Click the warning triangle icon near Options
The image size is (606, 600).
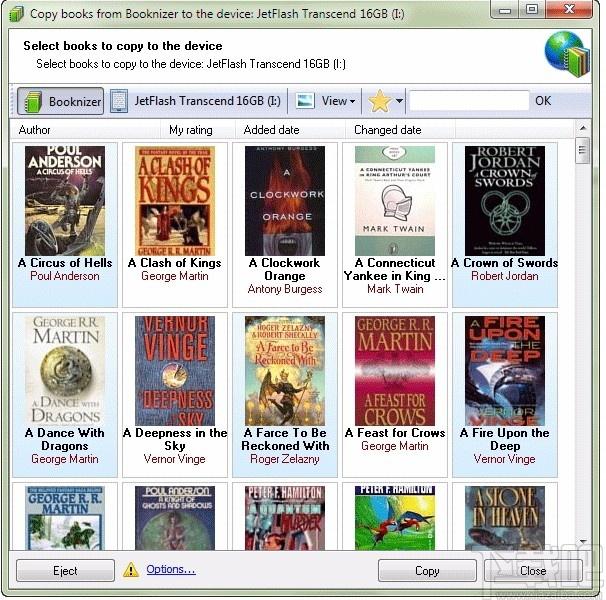[x=131, y=569]
